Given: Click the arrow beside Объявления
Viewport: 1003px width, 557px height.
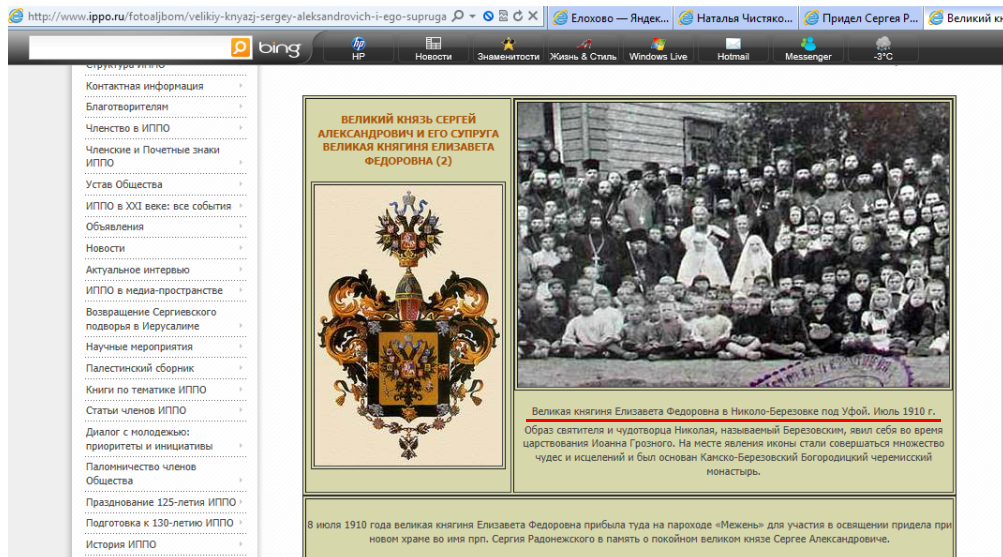Looking at the screenshot, I should pos(241,226).
